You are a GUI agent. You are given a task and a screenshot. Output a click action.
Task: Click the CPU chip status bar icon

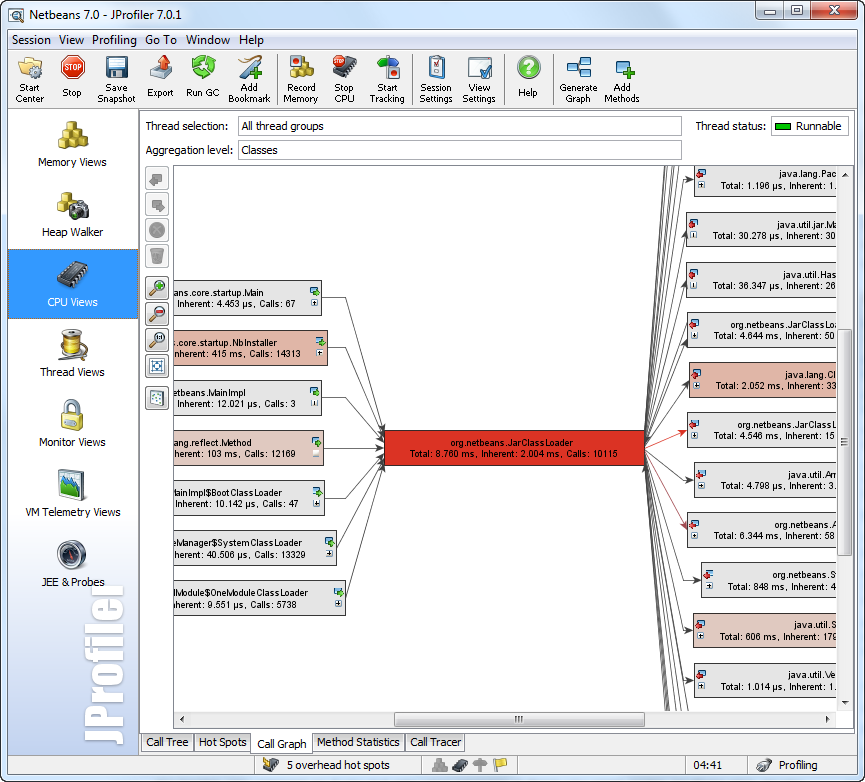tap(460, 765)
